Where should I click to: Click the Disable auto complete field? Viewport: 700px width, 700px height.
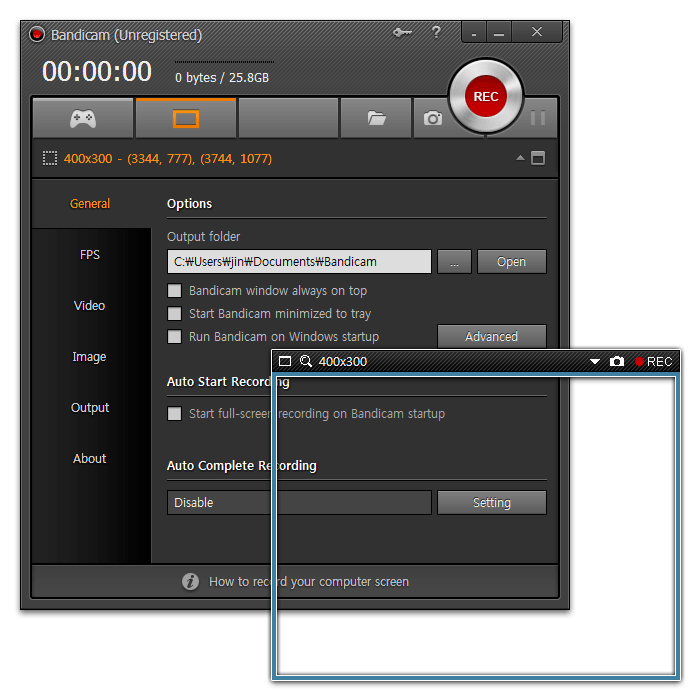pos(299,503)
